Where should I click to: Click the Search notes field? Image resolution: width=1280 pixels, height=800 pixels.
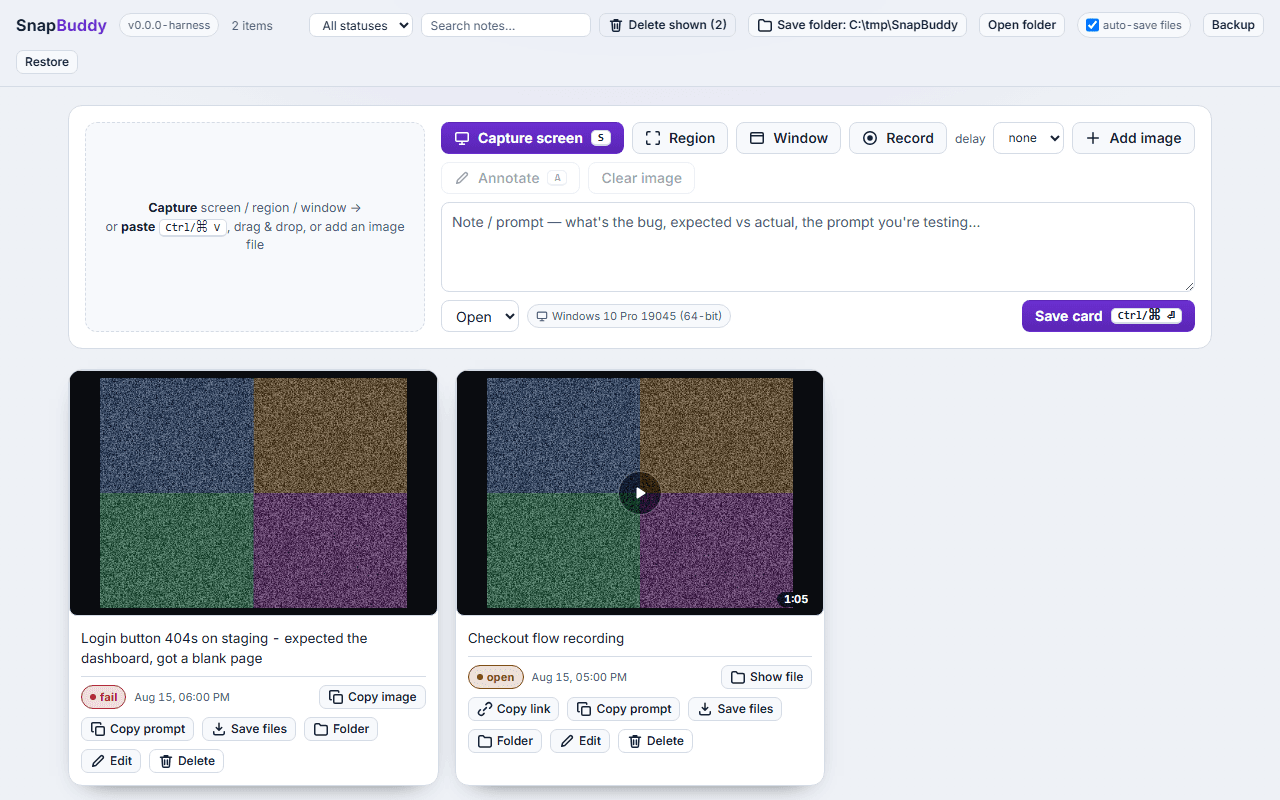[x=506, y=25]
